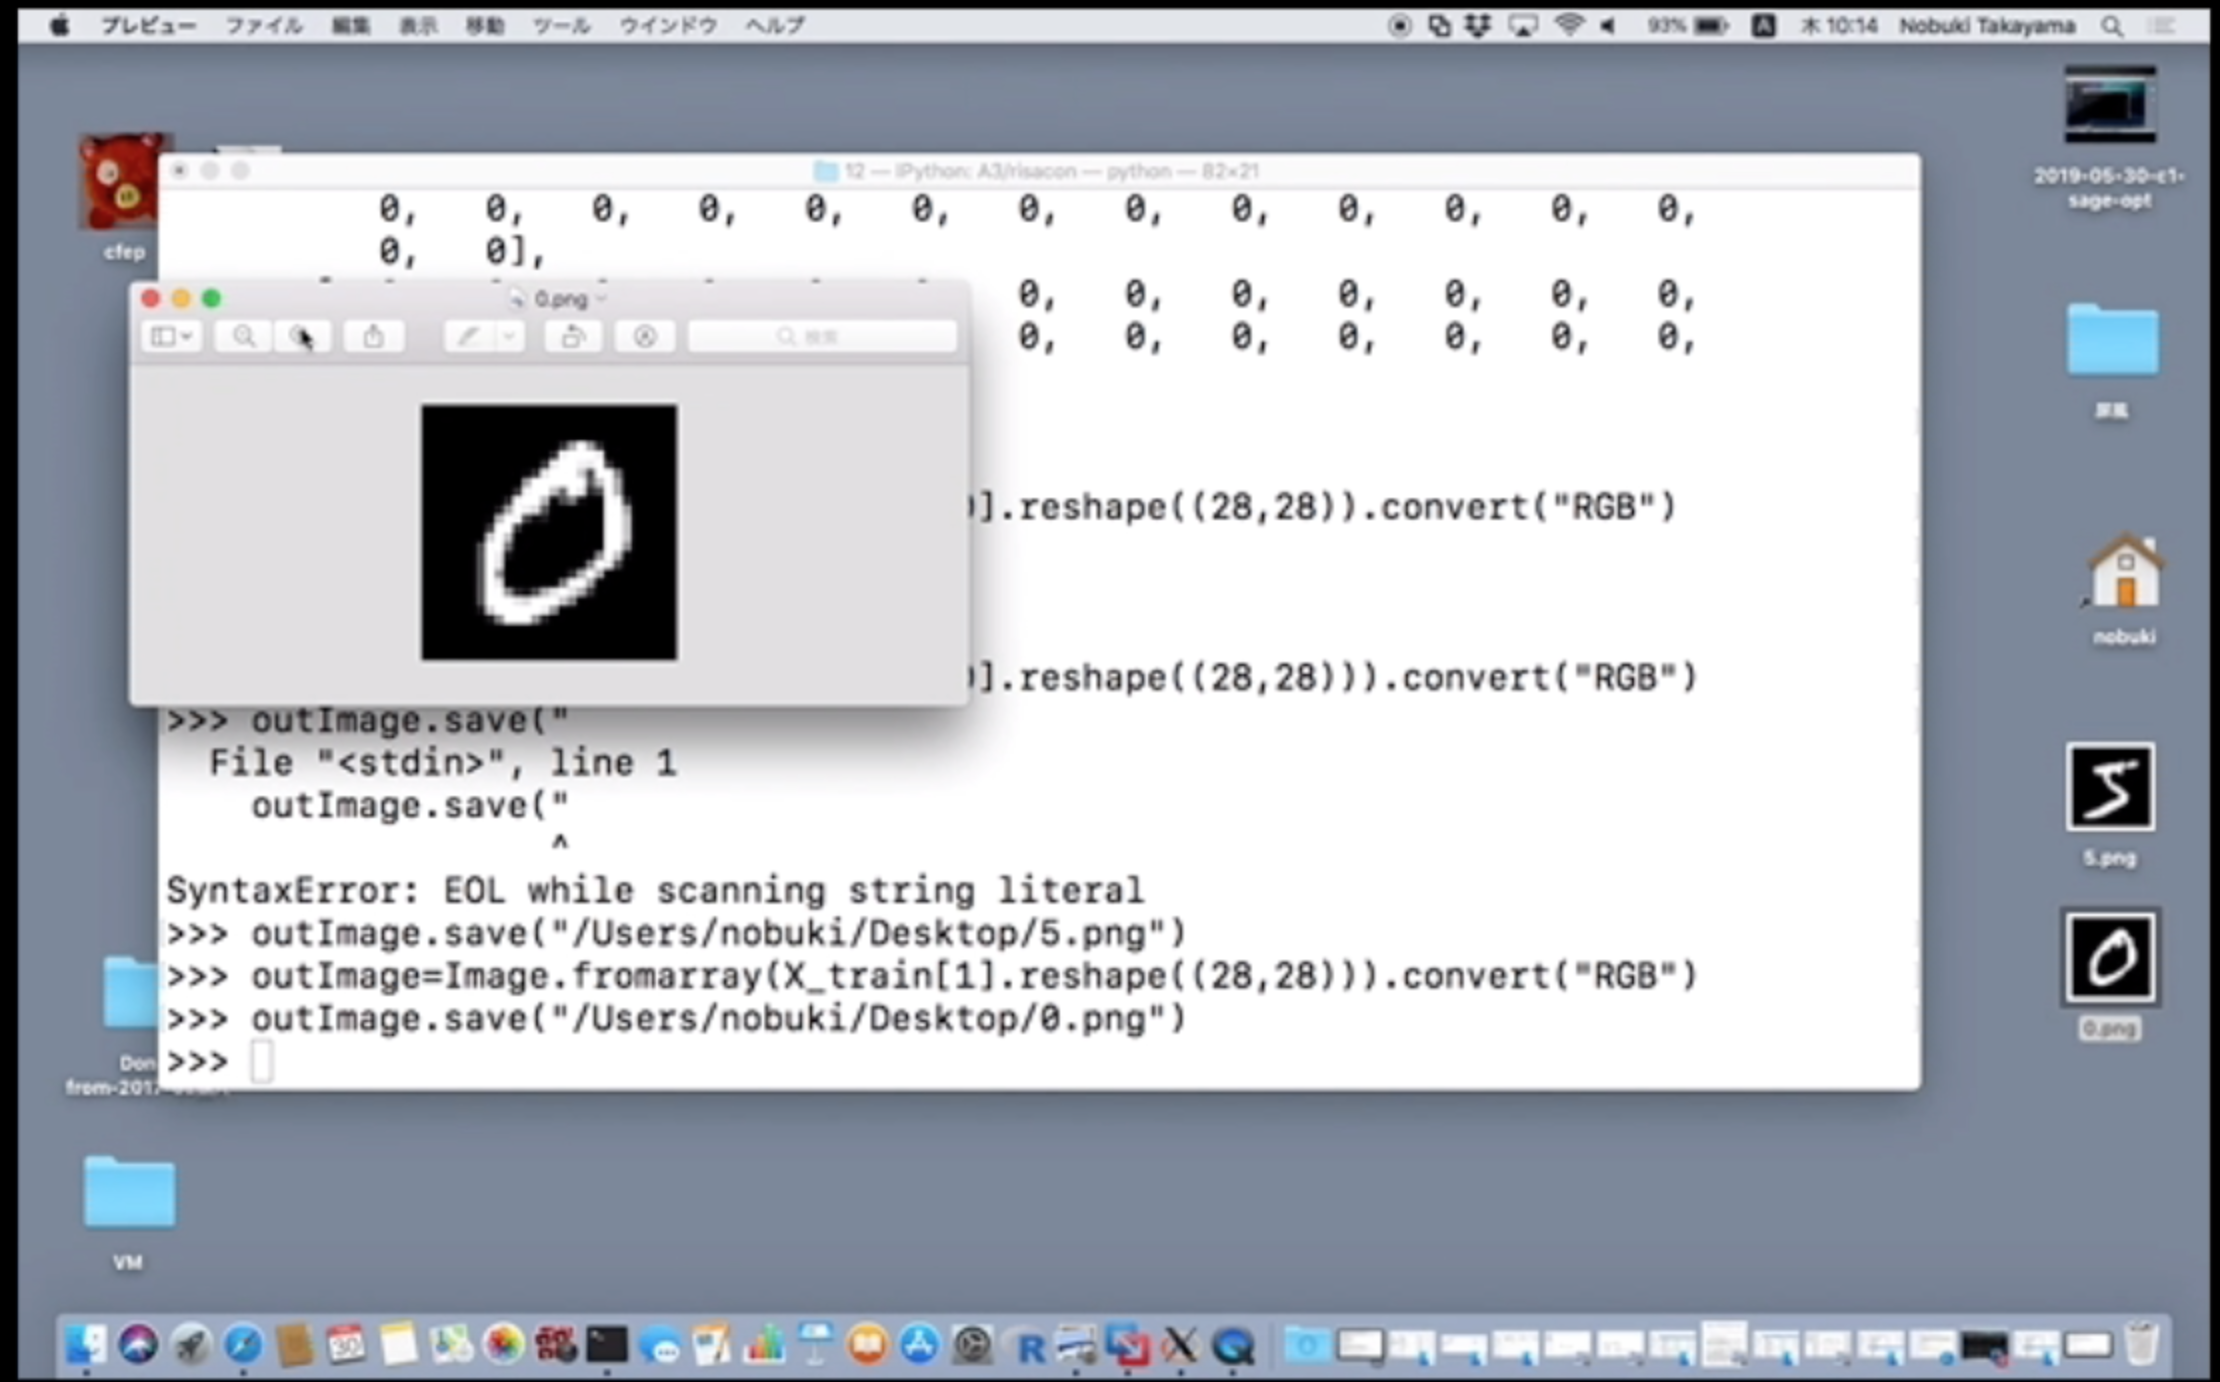The width and height of the screenshot is (2220, 1382).
Task: Click the volume icon in menu bar
Action: pyautogui.click(x=1609, y=26)
